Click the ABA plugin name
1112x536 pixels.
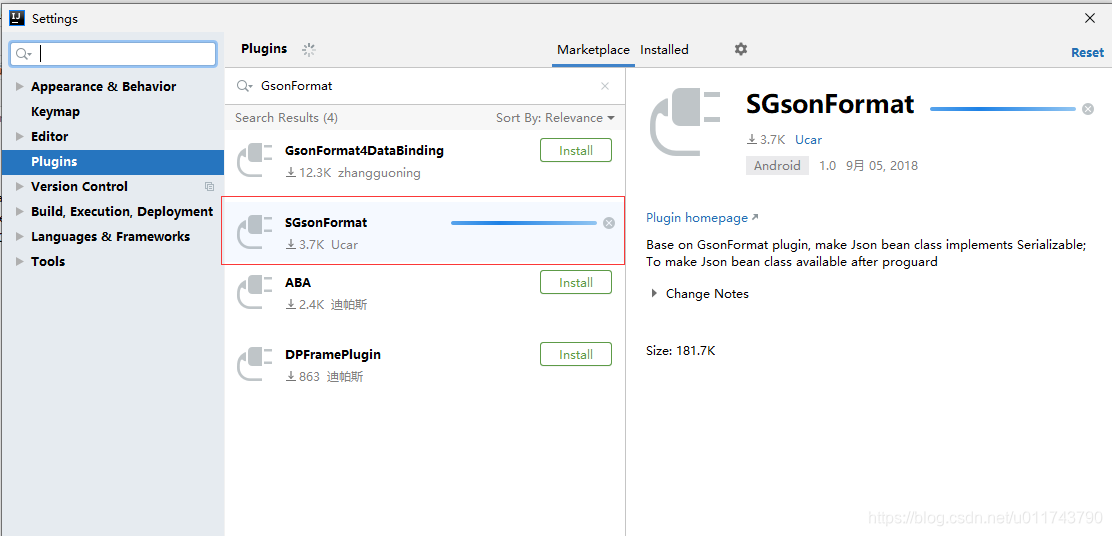click(298, 282)
